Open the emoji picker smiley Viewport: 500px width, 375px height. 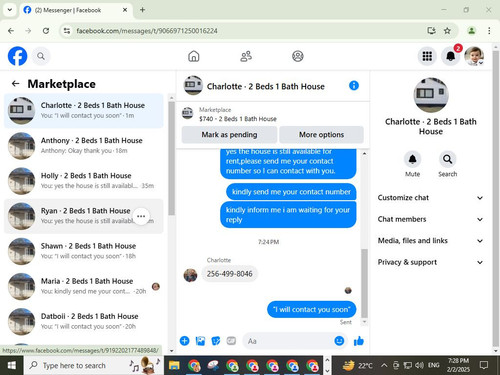(339, 341)
